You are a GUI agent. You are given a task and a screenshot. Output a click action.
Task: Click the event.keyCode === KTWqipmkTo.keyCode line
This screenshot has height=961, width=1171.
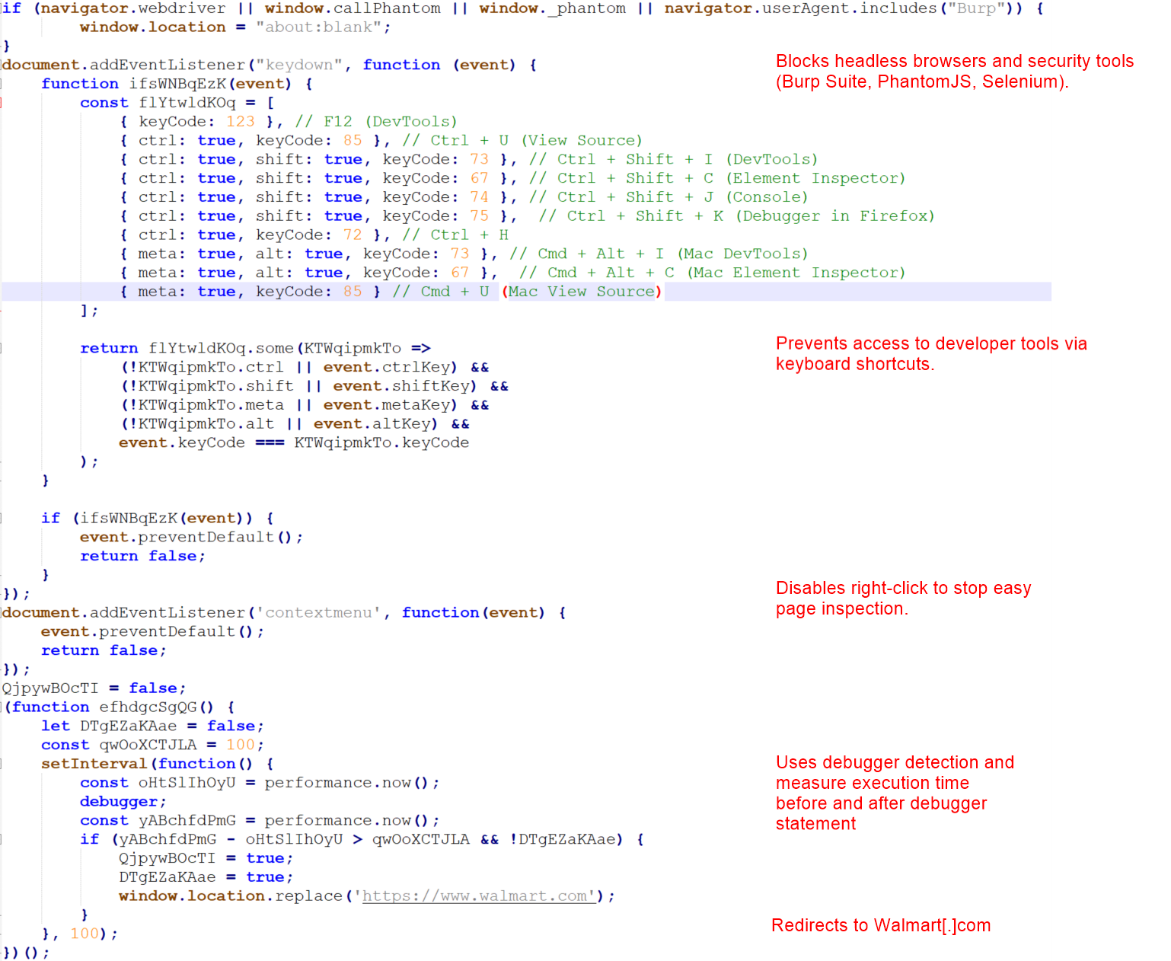click(x=294, y=443)
